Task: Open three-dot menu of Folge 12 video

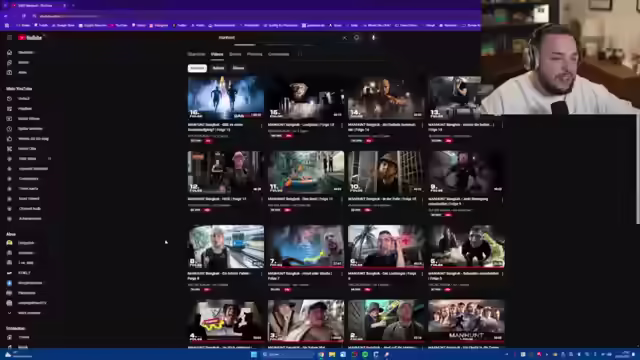Action: coord(262,200)
